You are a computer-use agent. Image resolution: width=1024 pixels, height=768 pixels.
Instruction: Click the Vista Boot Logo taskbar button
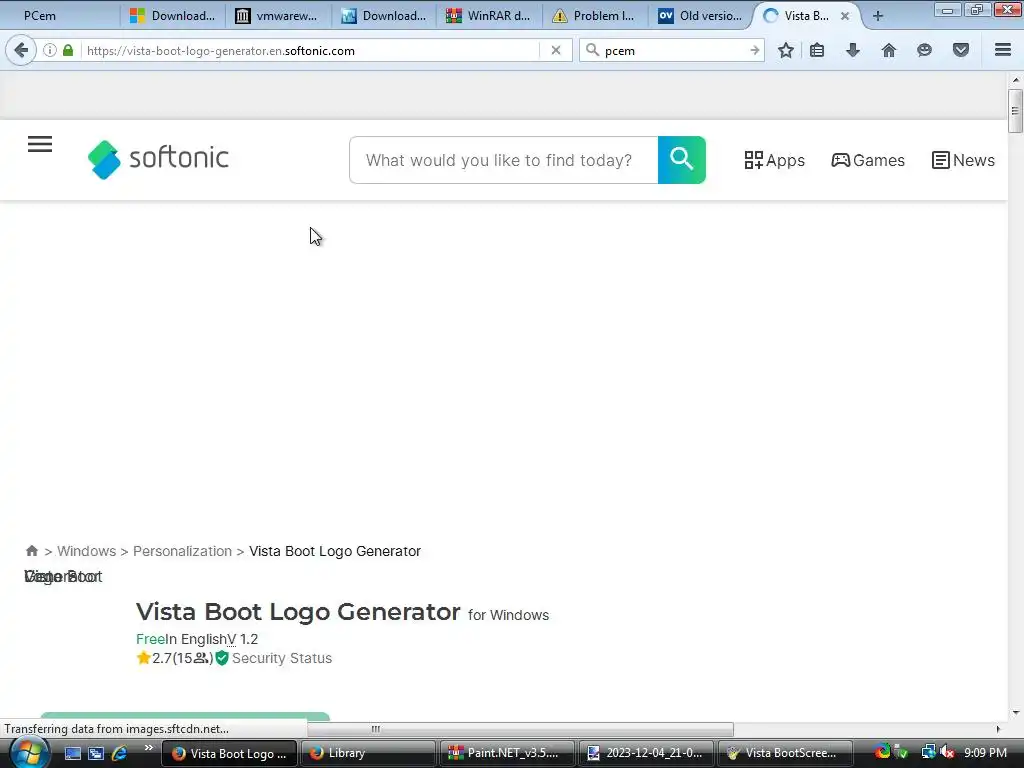click(x=229, y=753)
